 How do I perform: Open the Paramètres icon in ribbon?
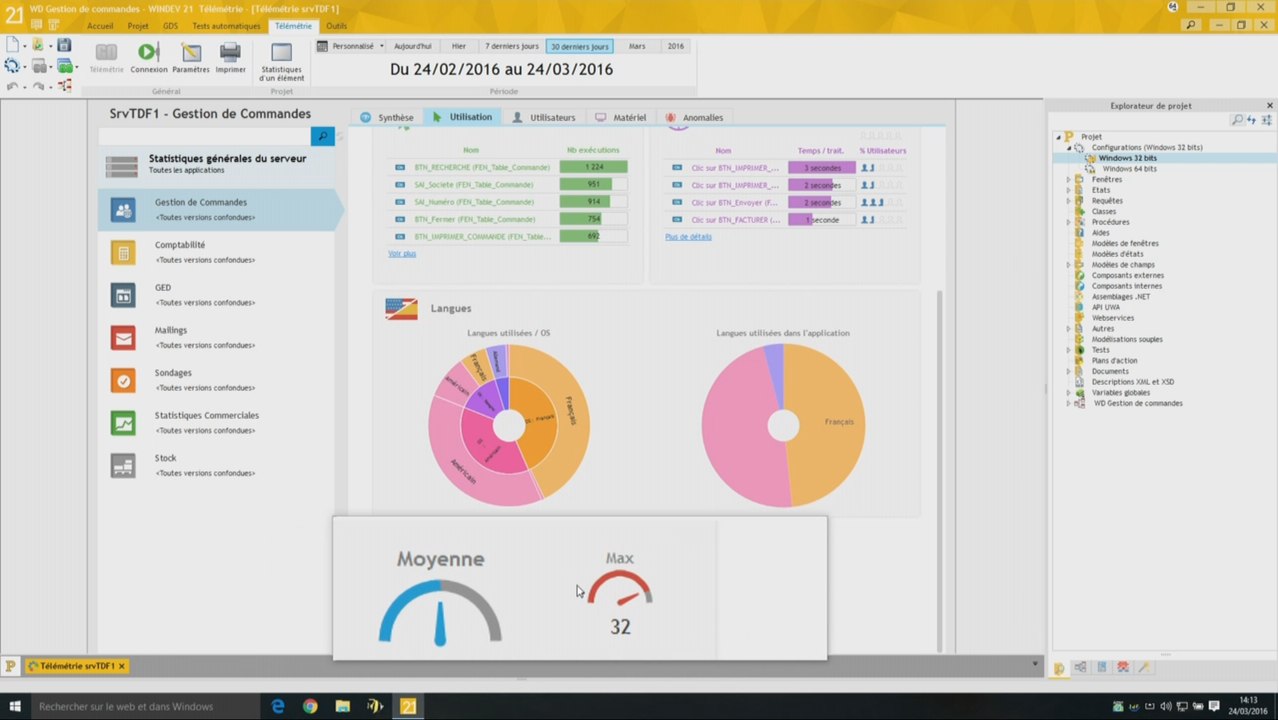click(191, 52)
